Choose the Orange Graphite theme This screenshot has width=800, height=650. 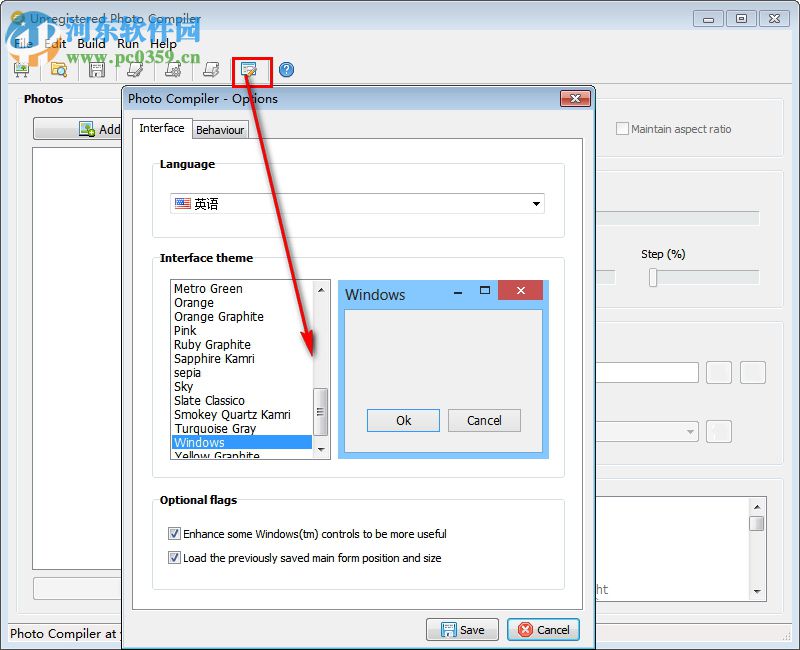click(x=242, y=316)
